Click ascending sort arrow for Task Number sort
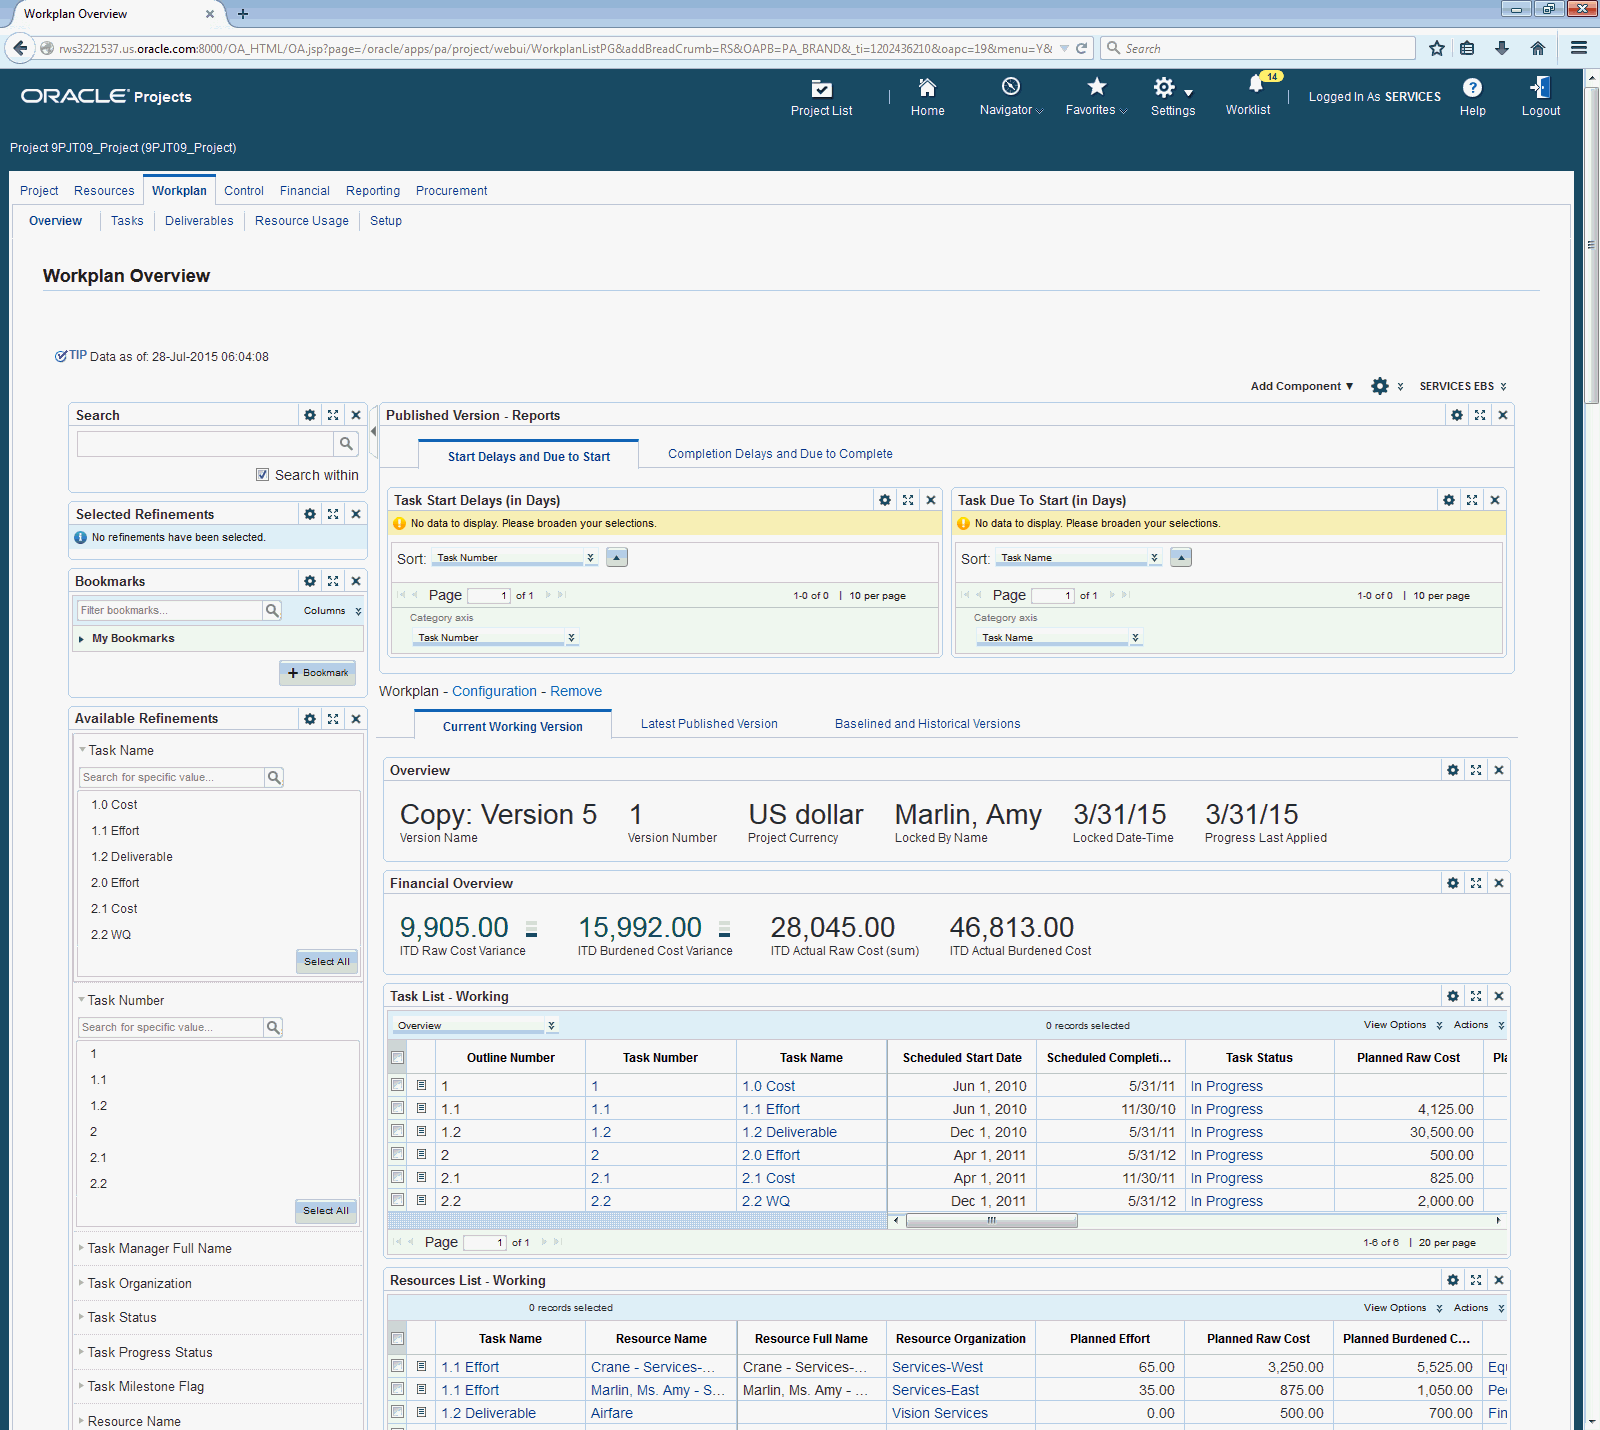1600x1430 pixels. point(617,558)
